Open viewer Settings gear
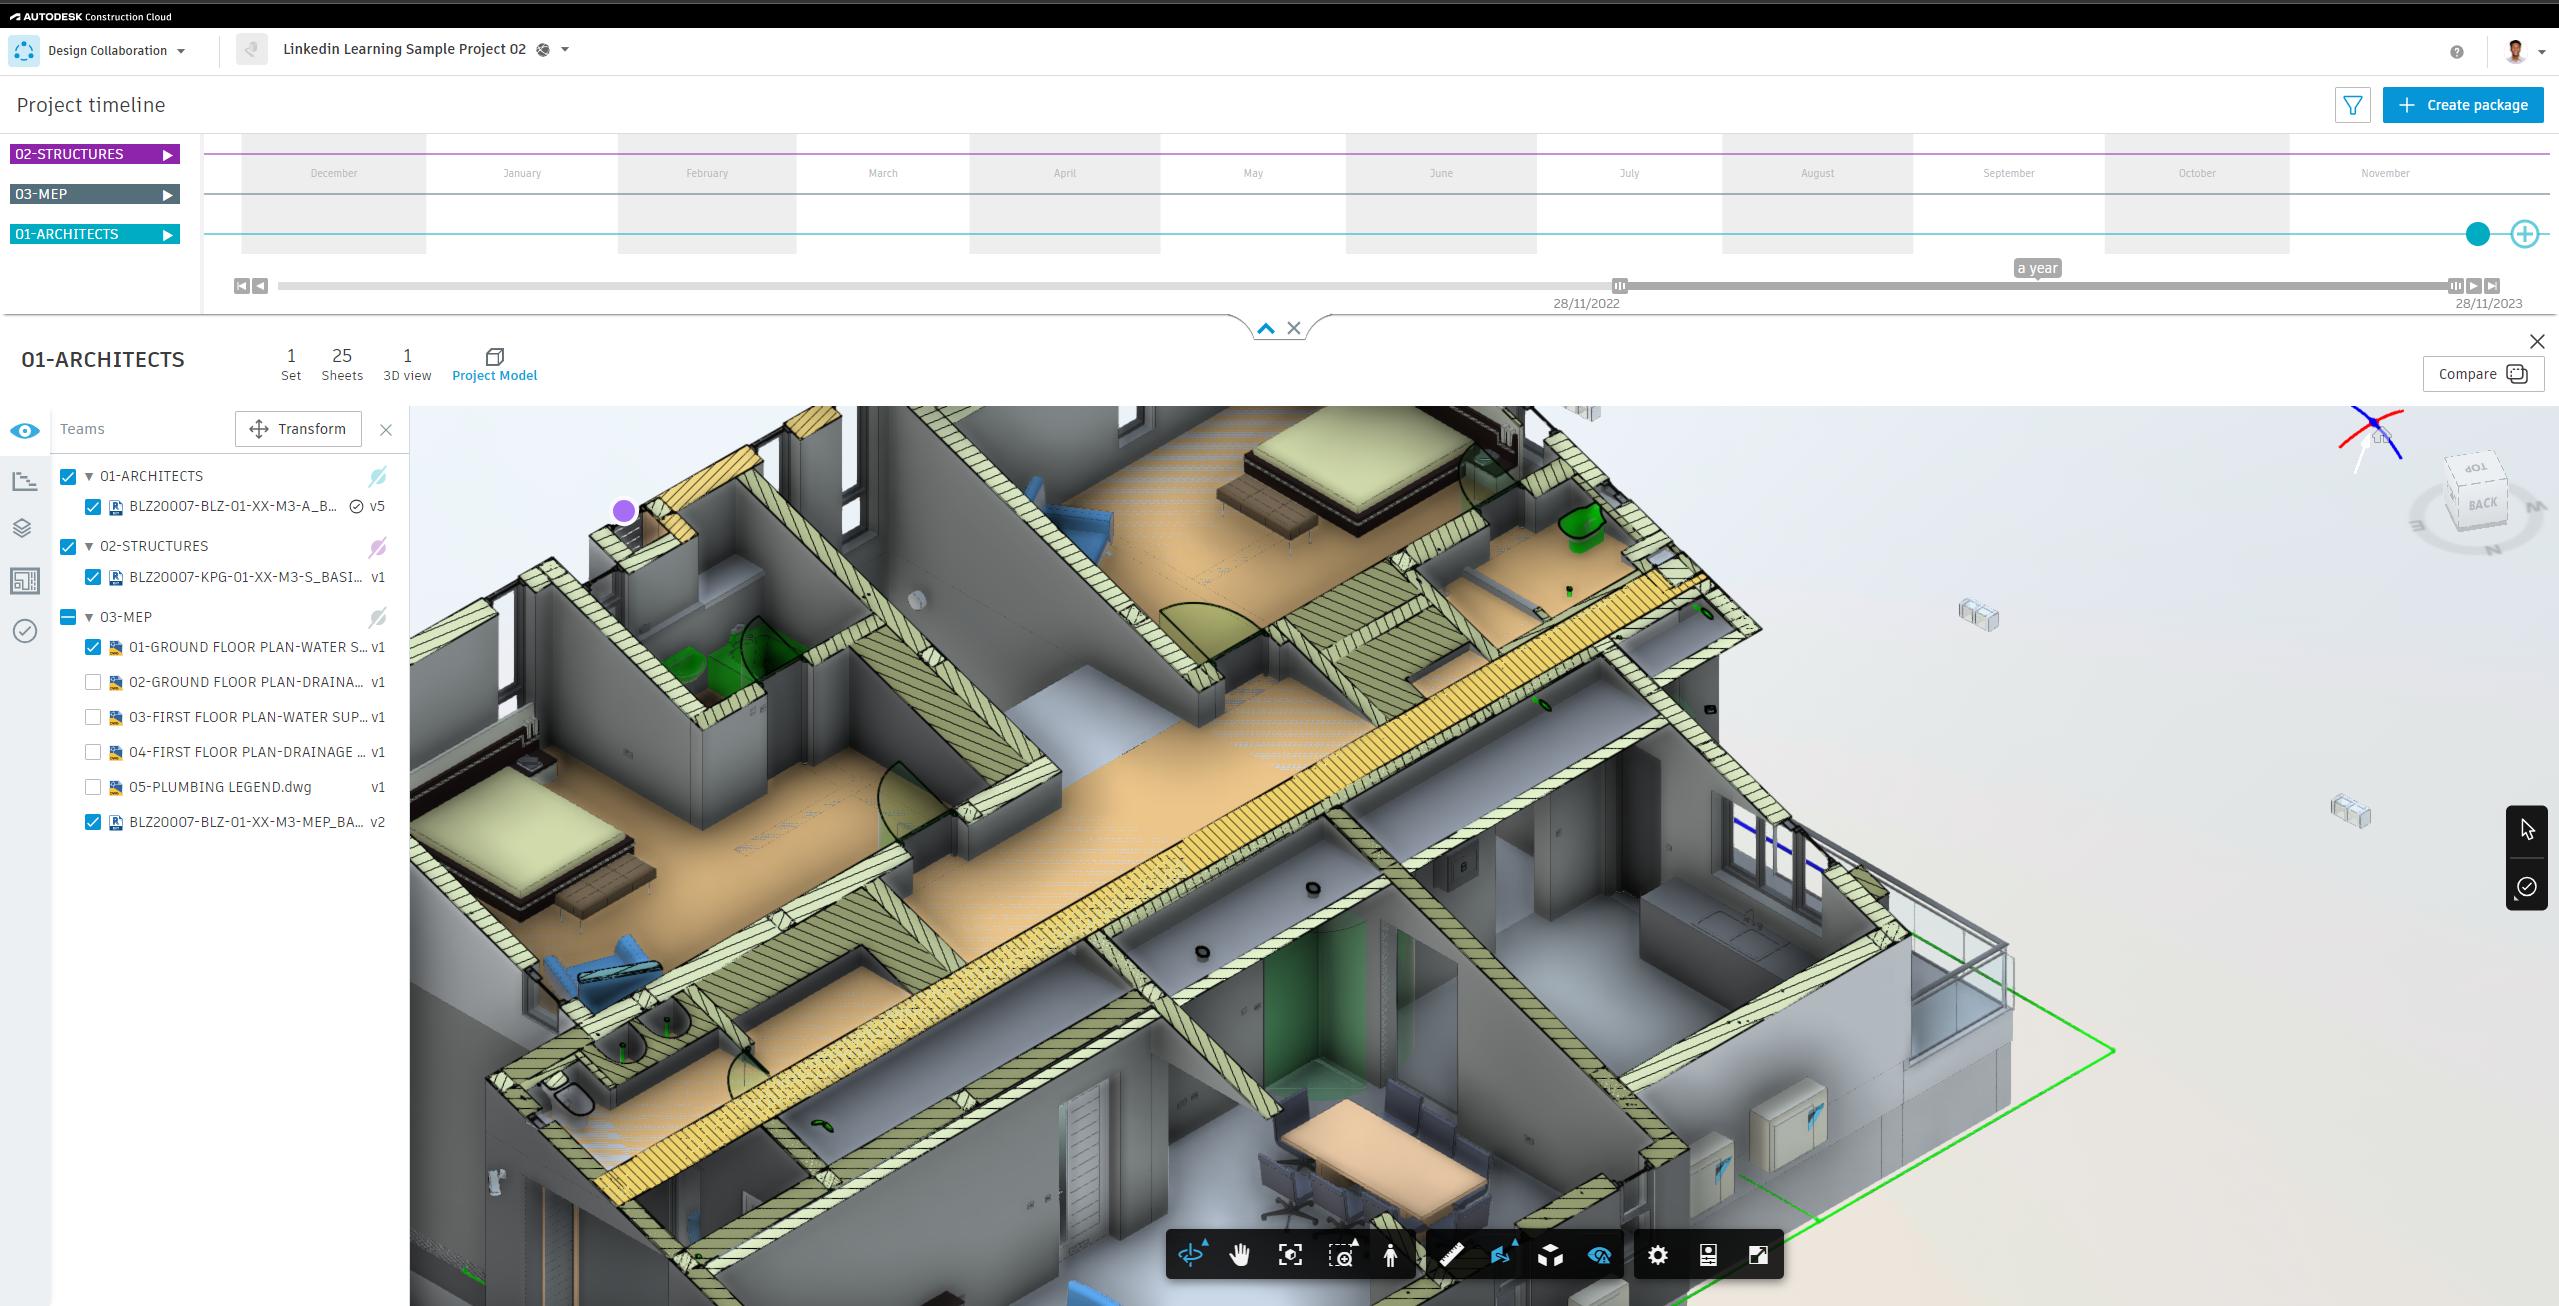 click(1658, 1255)
